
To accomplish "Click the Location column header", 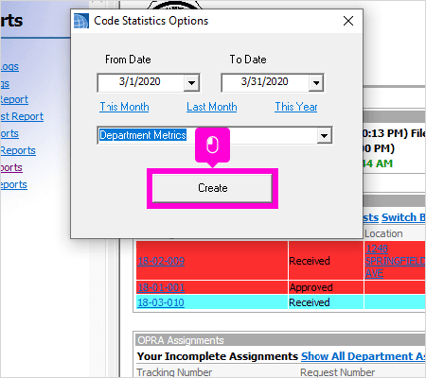I will [x=384, y=233].
